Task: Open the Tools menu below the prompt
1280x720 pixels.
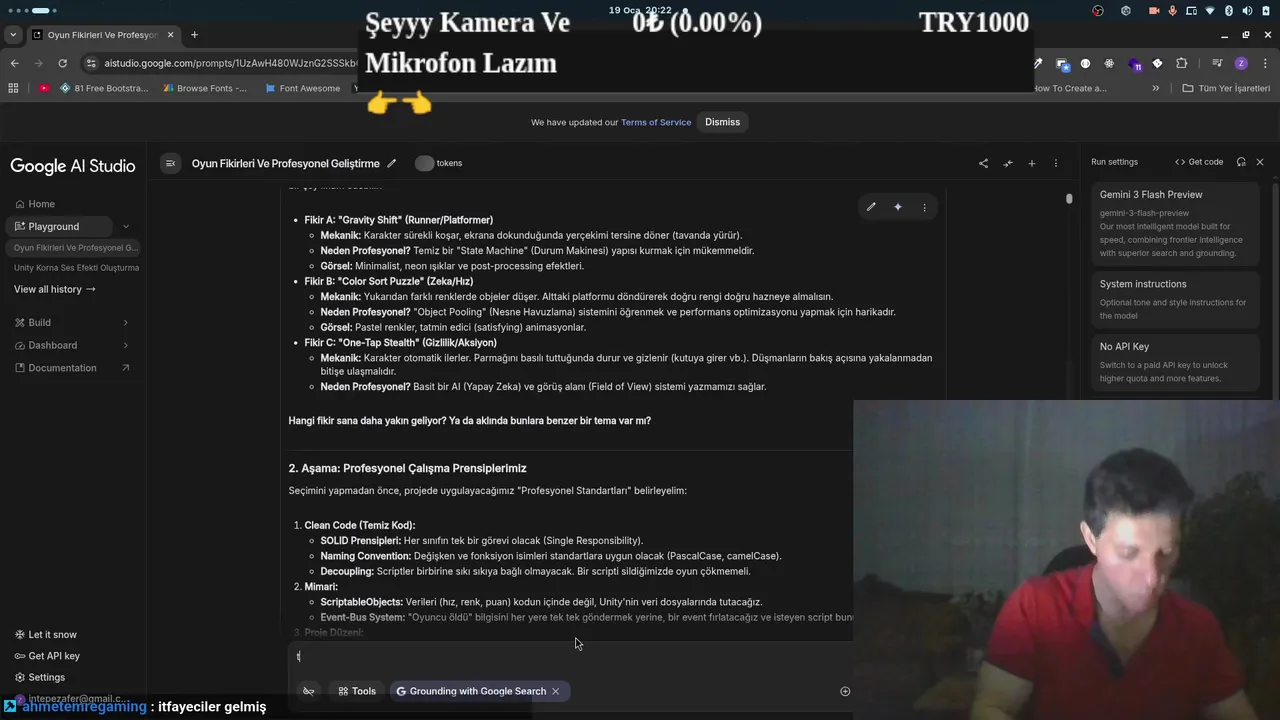Action: 357,691
